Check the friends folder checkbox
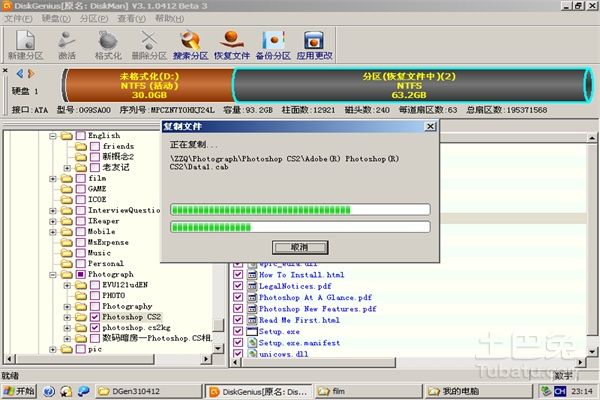This screenshot has width=600, height=400. (95, 146)
